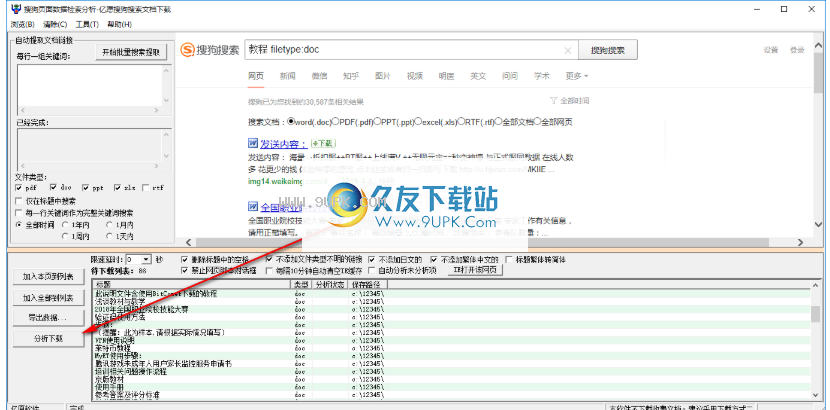Open the 清除(C) menu

(x=55, y=24)
